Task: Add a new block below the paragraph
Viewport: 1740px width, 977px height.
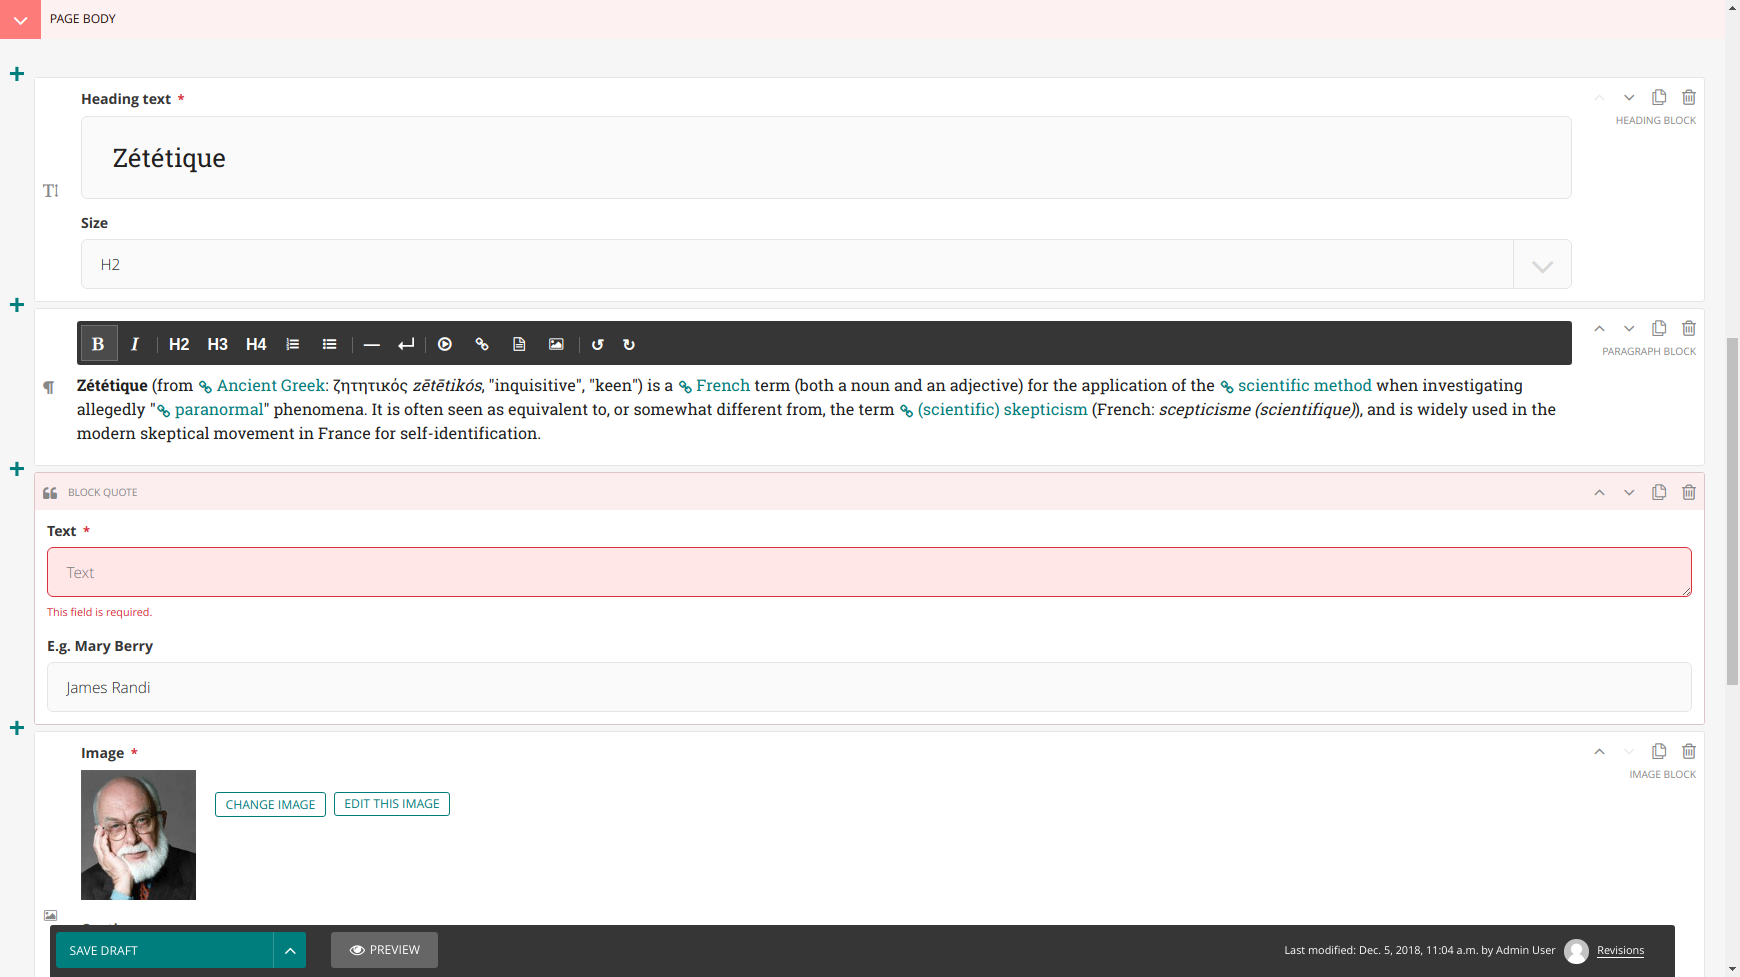Action: coord(16,468)
